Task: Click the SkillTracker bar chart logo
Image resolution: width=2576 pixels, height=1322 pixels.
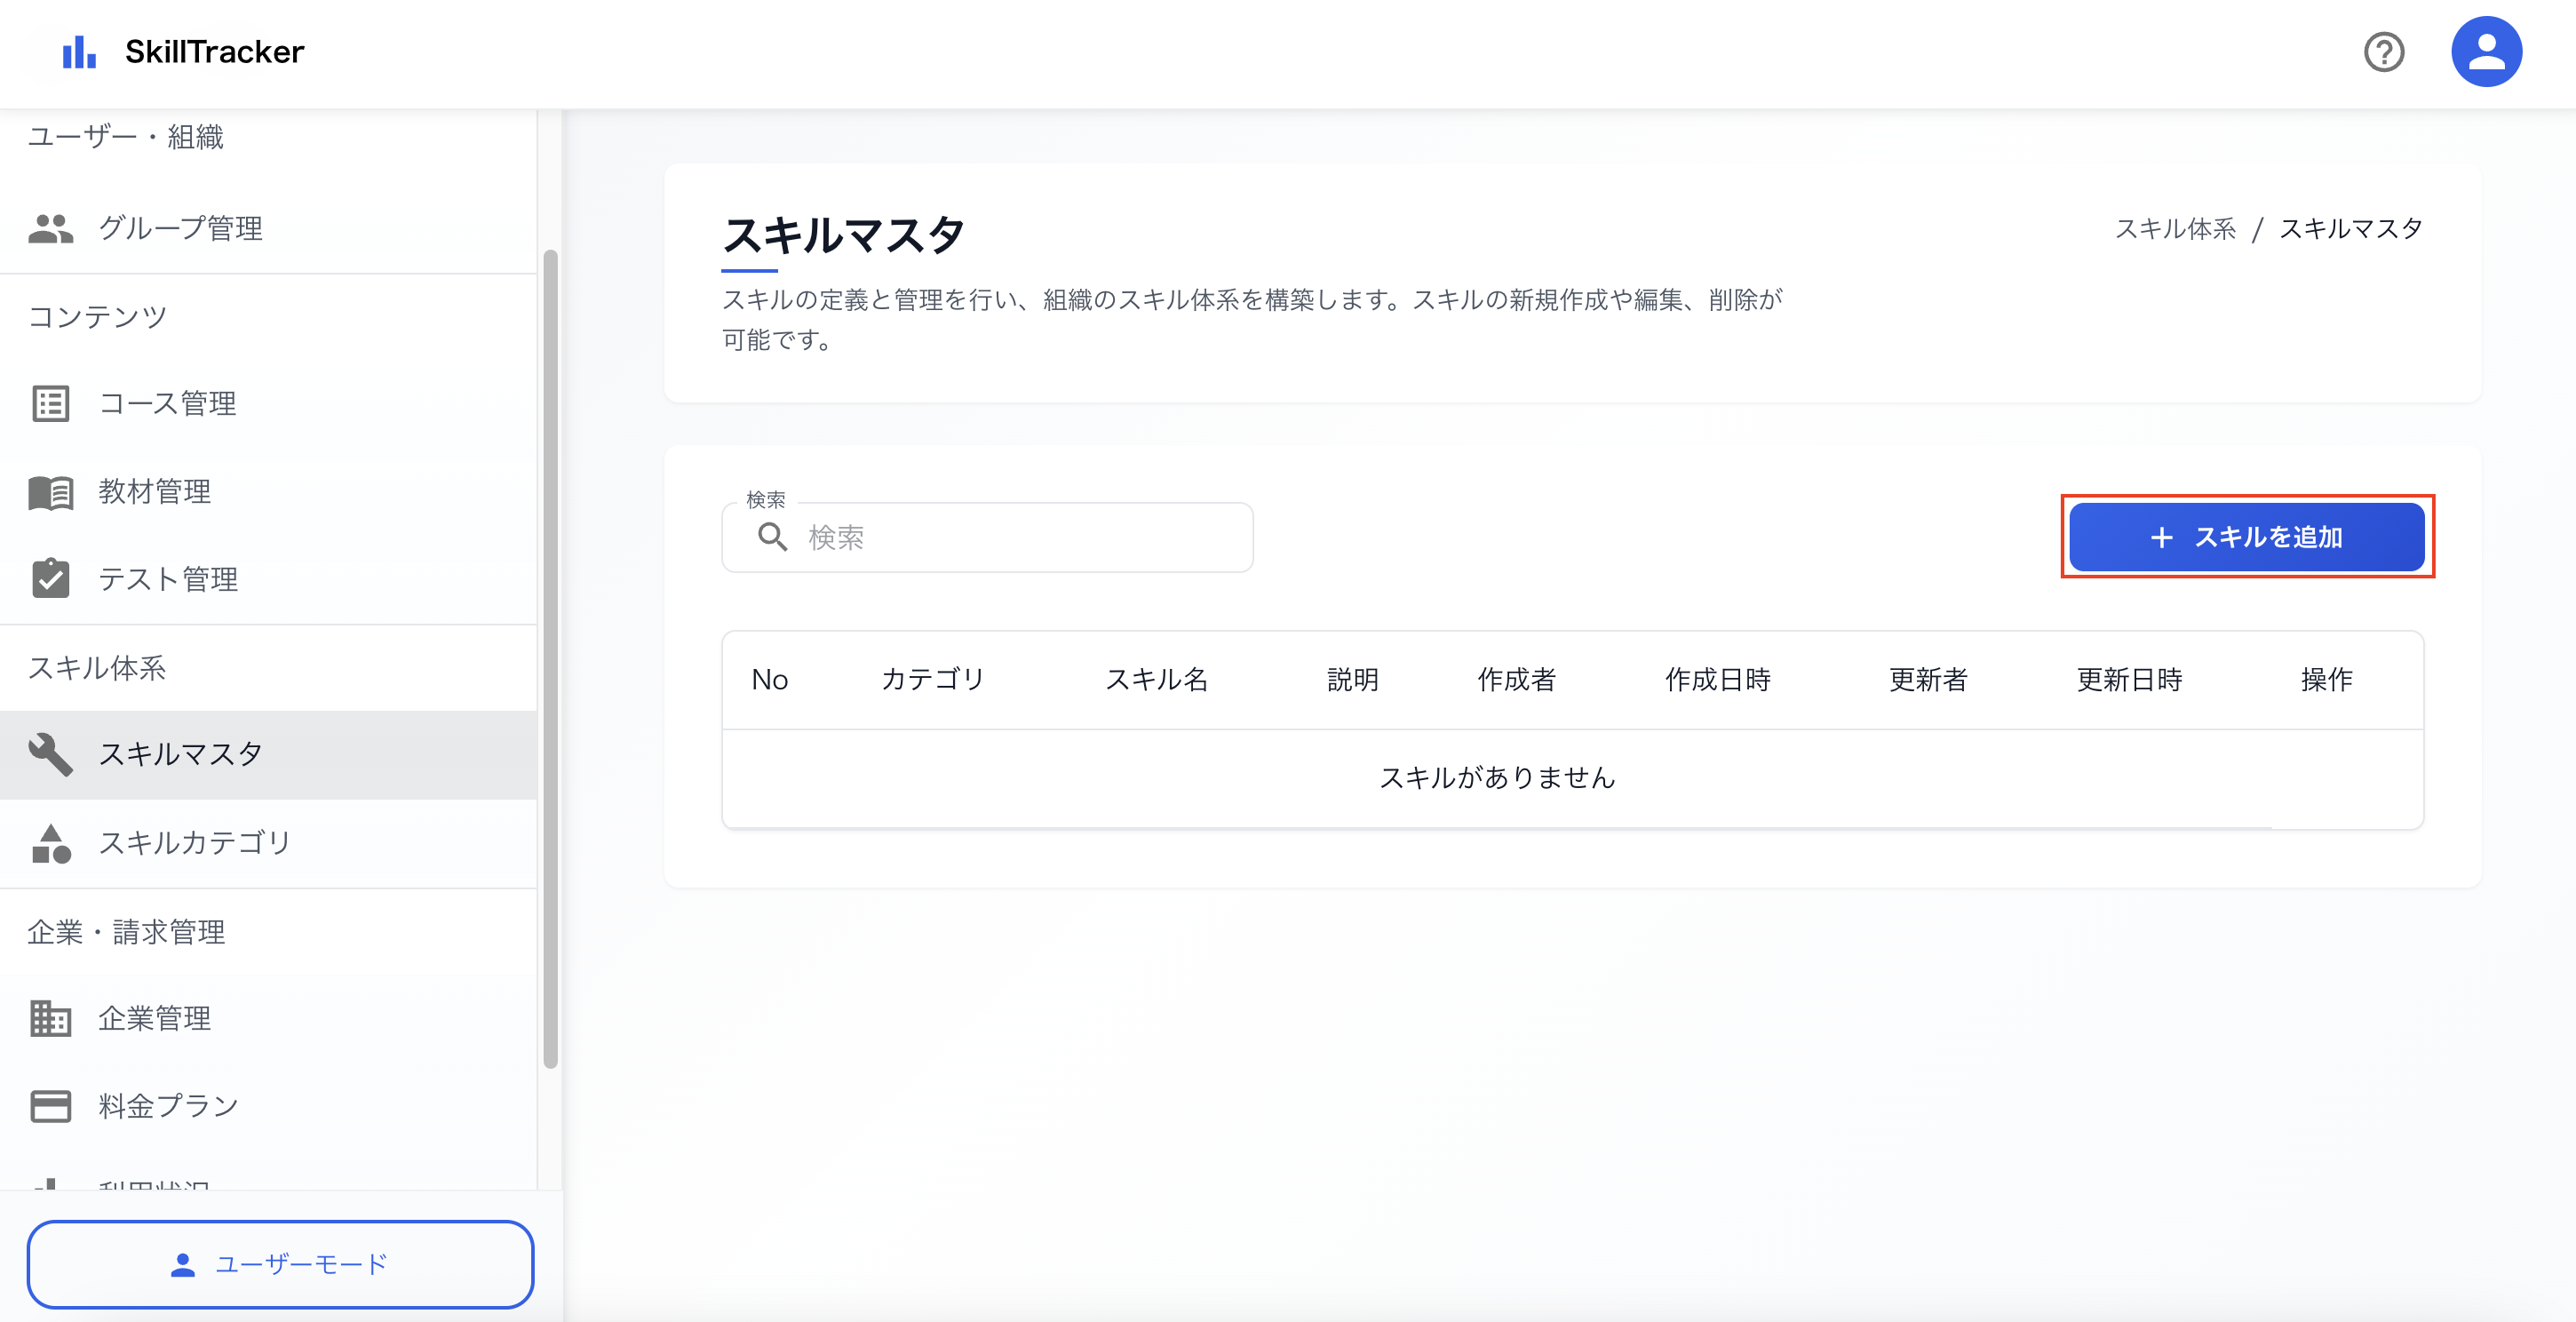Action: pos(80,51)
